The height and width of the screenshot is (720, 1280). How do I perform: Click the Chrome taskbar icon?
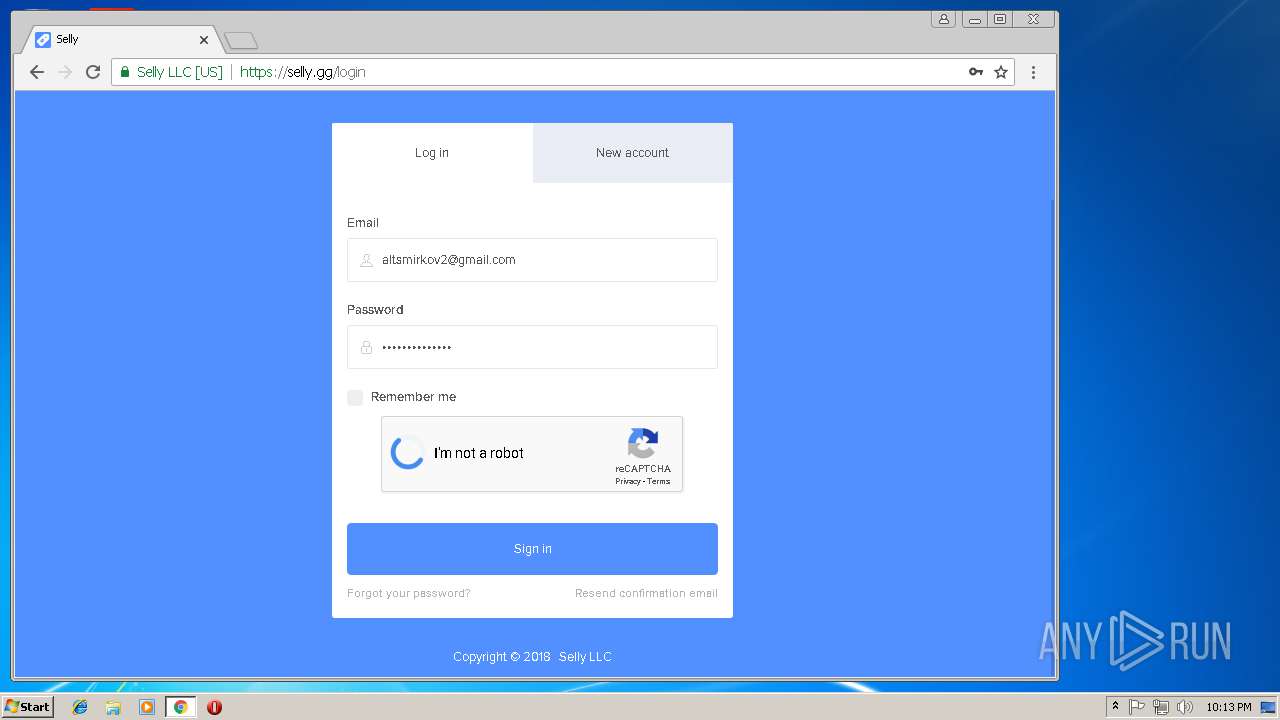point(180,707)
